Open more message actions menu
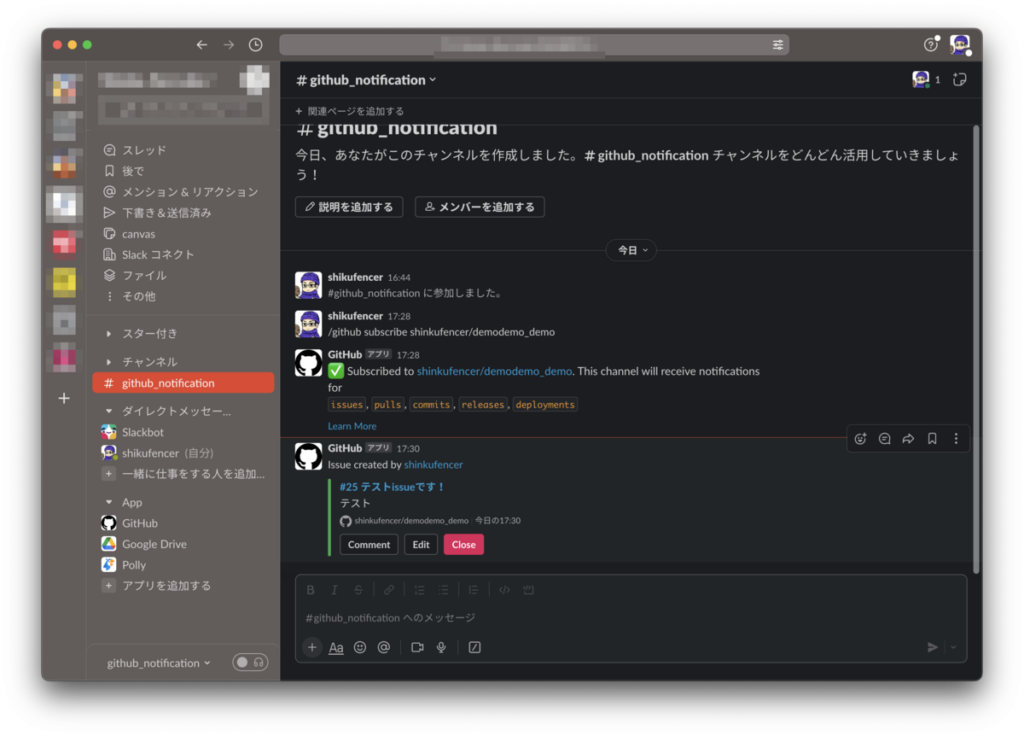The width and height of the screenshot is (1024, 736). (x=956, y=439)
